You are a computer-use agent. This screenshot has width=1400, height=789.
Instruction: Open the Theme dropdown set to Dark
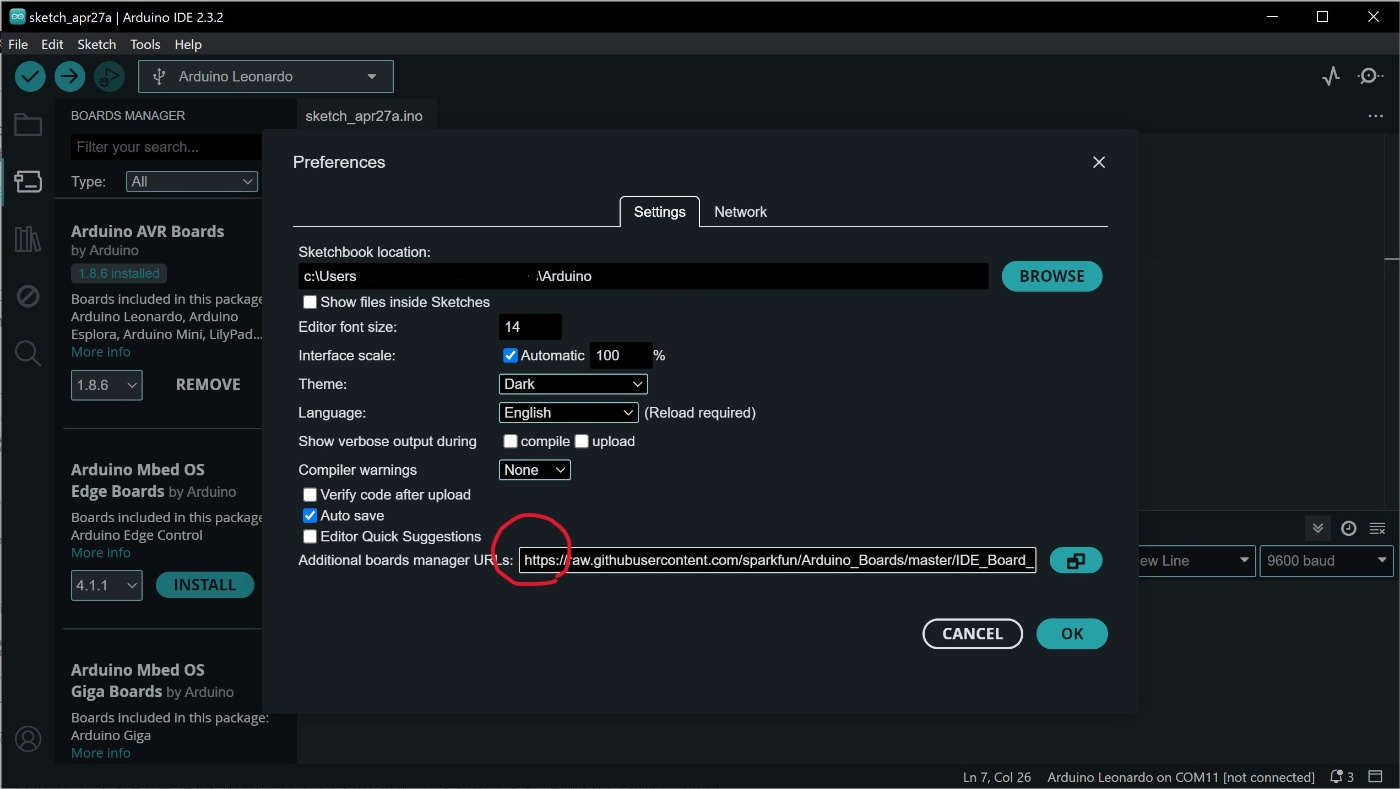click(x=573, y=384)
